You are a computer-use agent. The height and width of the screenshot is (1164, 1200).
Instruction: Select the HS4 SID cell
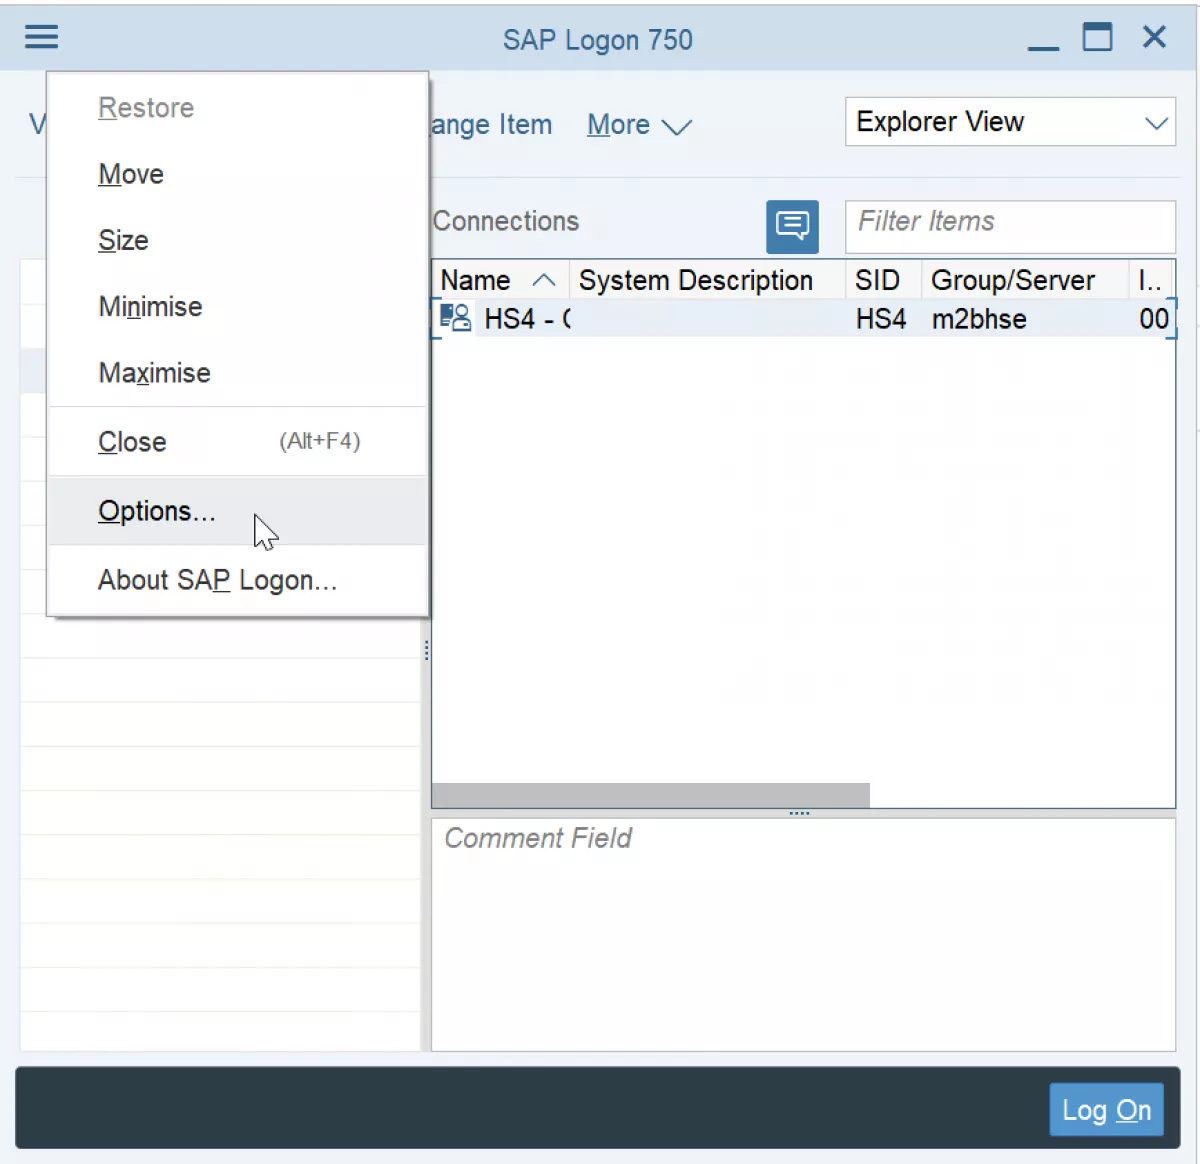881,319
